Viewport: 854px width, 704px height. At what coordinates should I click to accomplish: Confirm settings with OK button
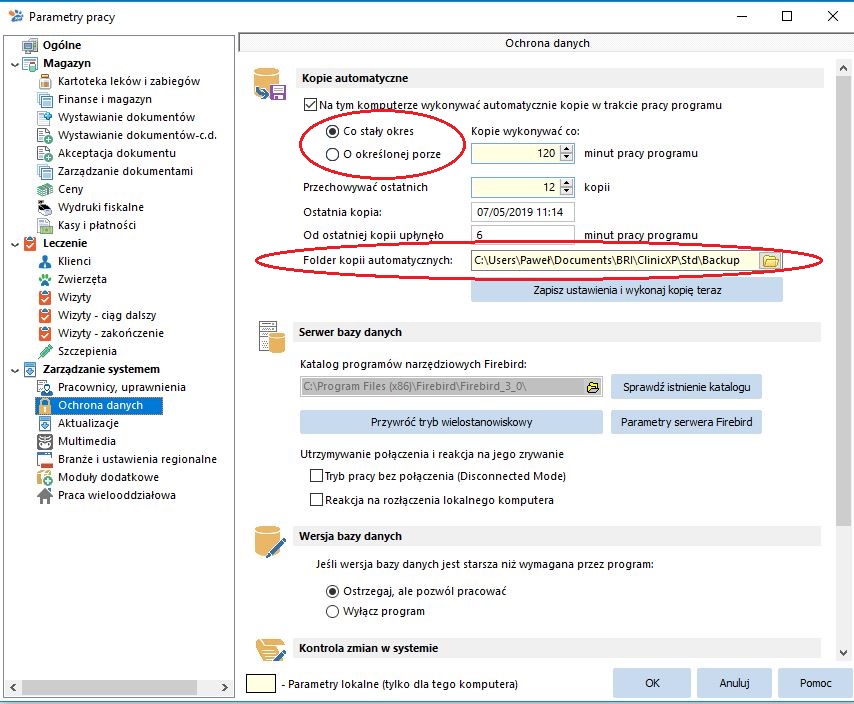click(652, 683)
